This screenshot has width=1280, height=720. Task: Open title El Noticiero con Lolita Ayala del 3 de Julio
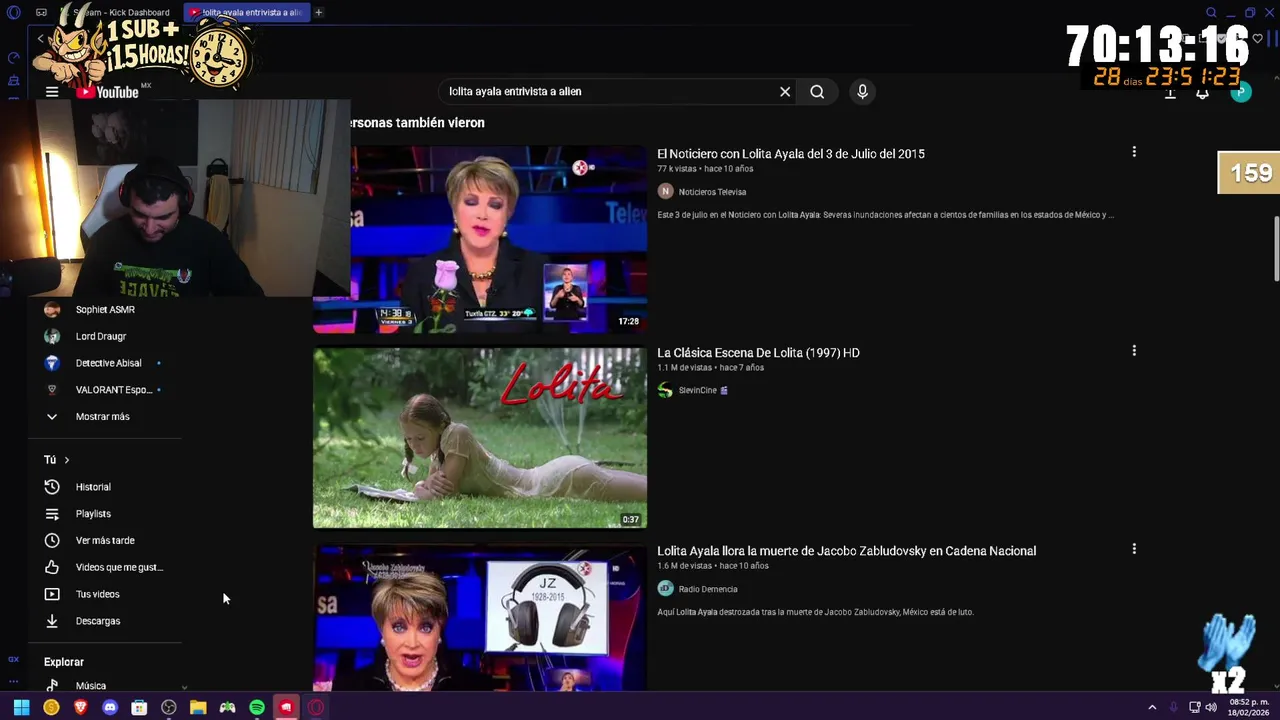(x=790, y=154)
